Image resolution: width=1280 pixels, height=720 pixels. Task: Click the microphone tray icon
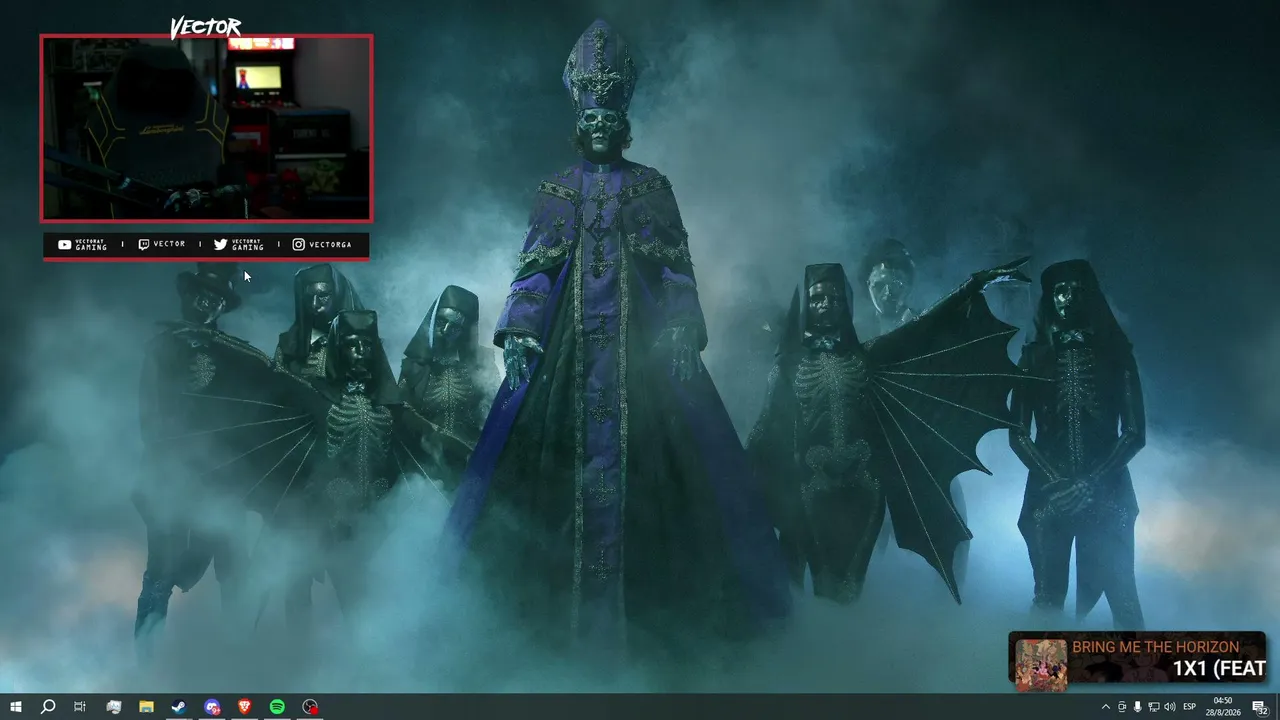click(1137, 707)
